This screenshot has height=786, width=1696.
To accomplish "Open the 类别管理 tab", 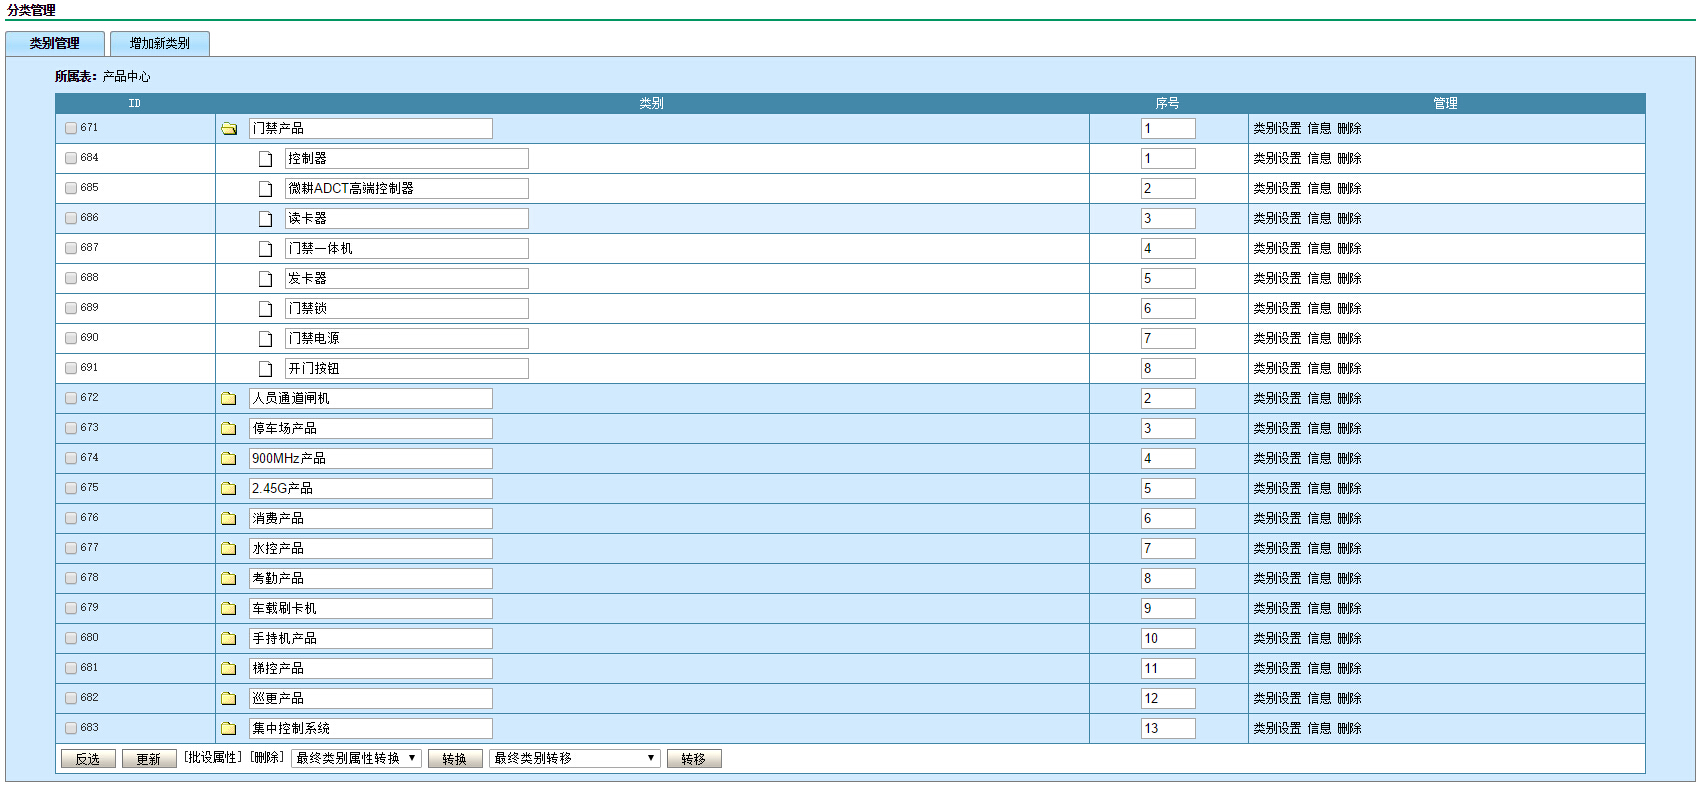I will click(54, 44).
